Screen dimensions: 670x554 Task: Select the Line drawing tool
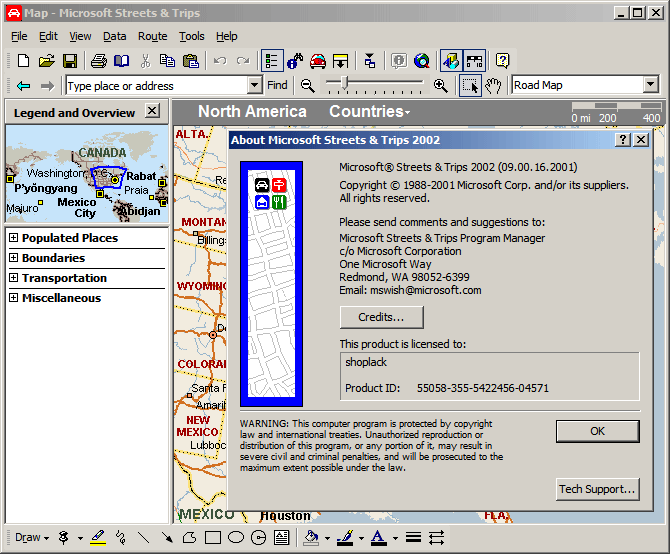point(144,537)
